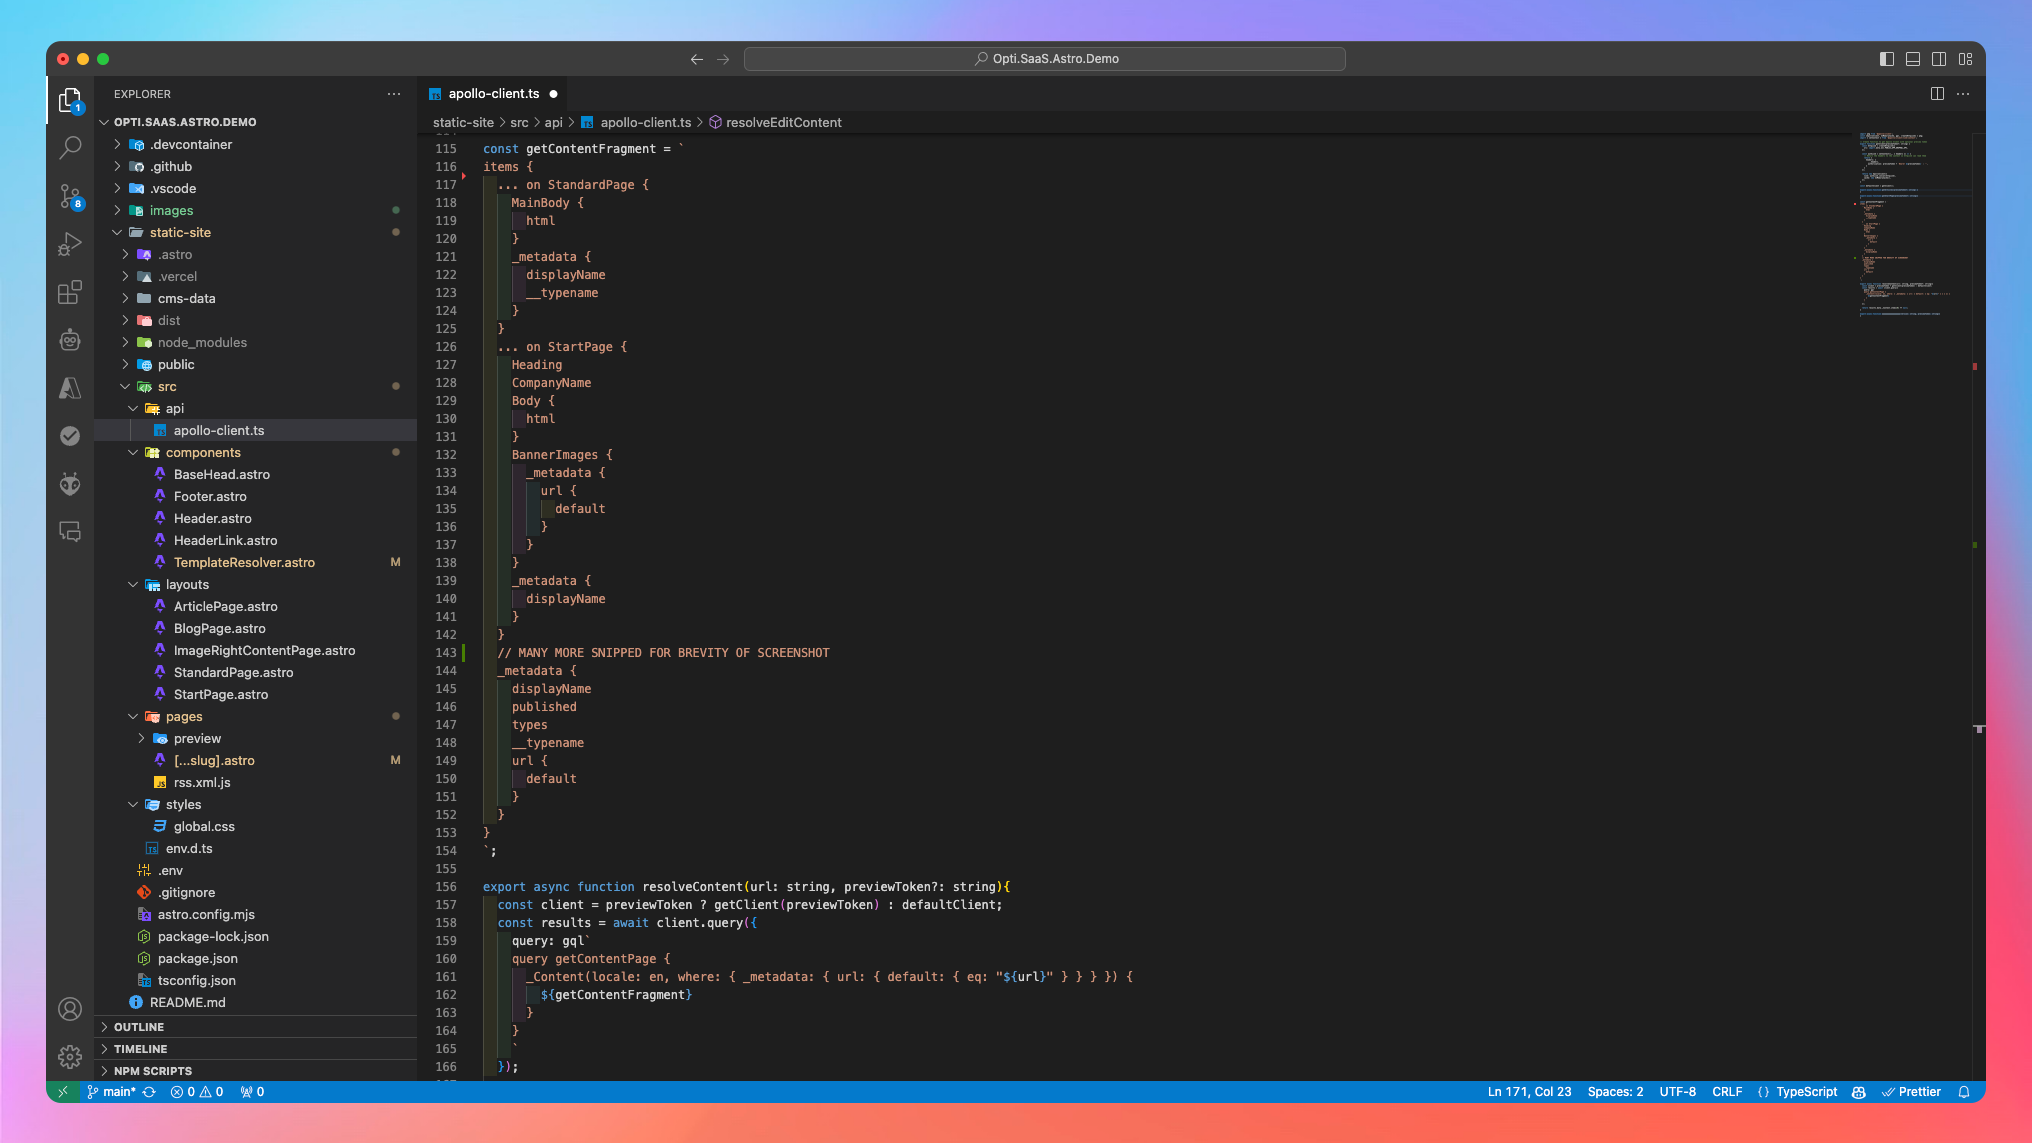Collapse the OPTI.SAAS.ASTRO.DEMO root folder
Image resolution: width=2032 pixels, height=1143 pixels.
click(185, 122)
